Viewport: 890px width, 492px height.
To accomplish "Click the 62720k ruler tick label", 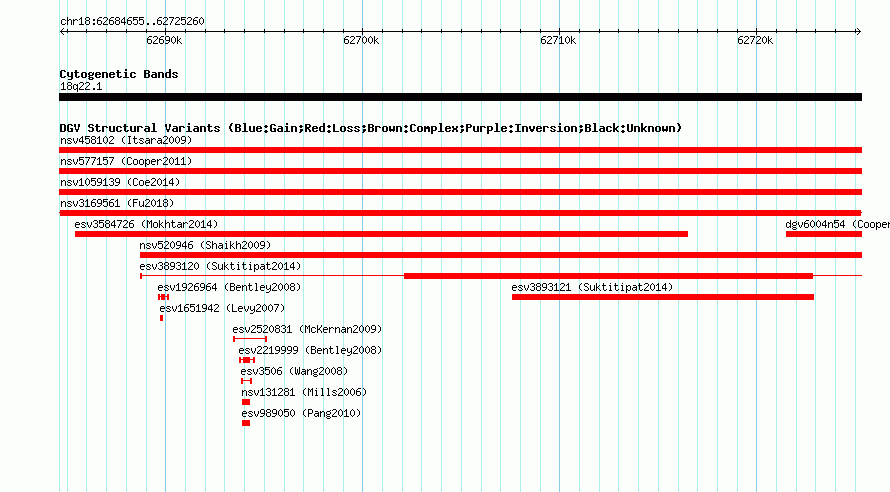I will click(755, 40).
